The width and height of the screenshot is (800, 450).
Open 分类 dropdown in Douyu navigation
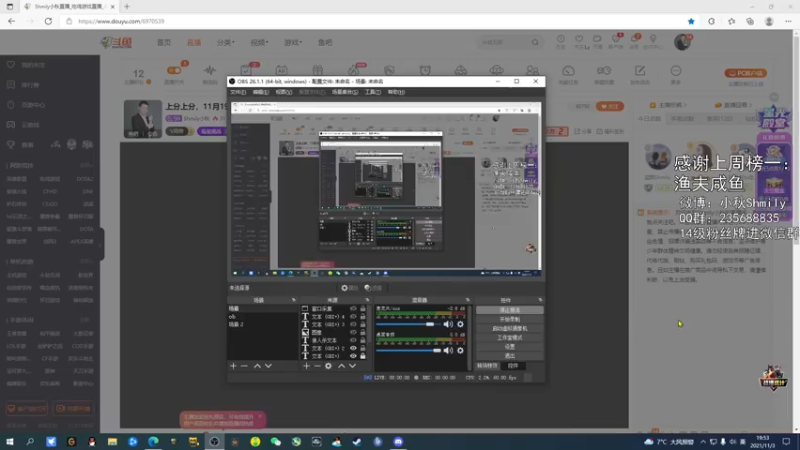tap(226, 42)
